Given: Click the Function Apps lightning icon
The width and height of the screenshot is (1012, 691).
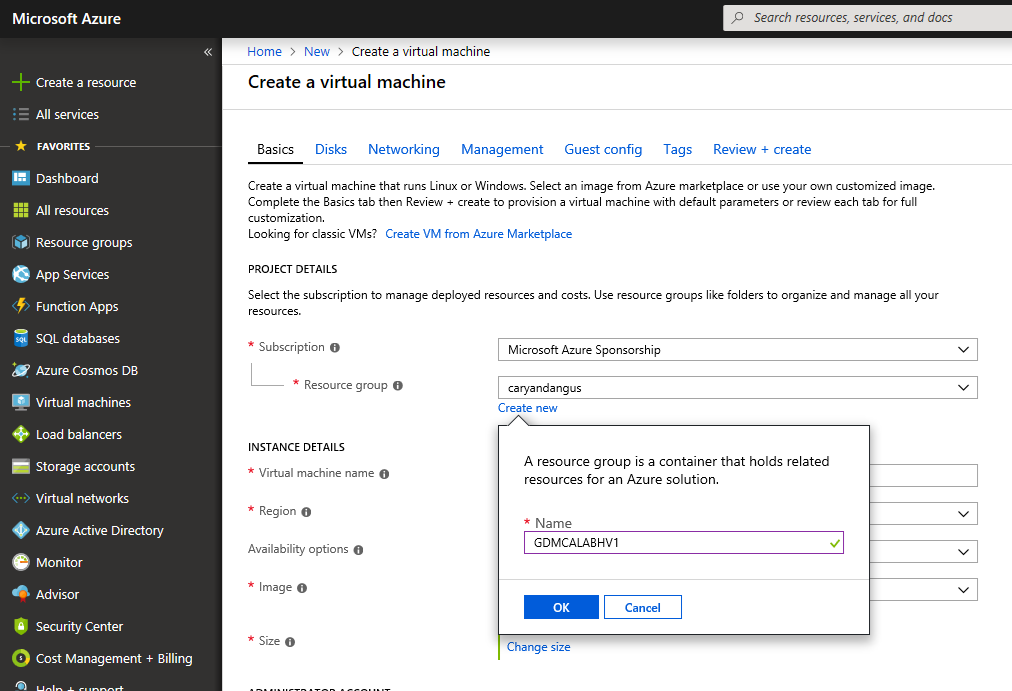Looking at the screenshot, I should coord(21,306).
